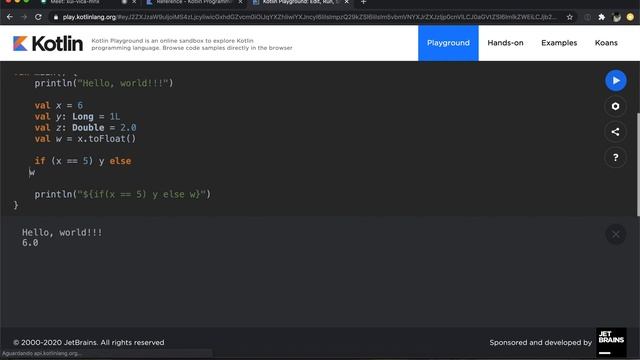Click the '6.0' output line
This screenshot has height=360, width=640.
pos(30,243)
